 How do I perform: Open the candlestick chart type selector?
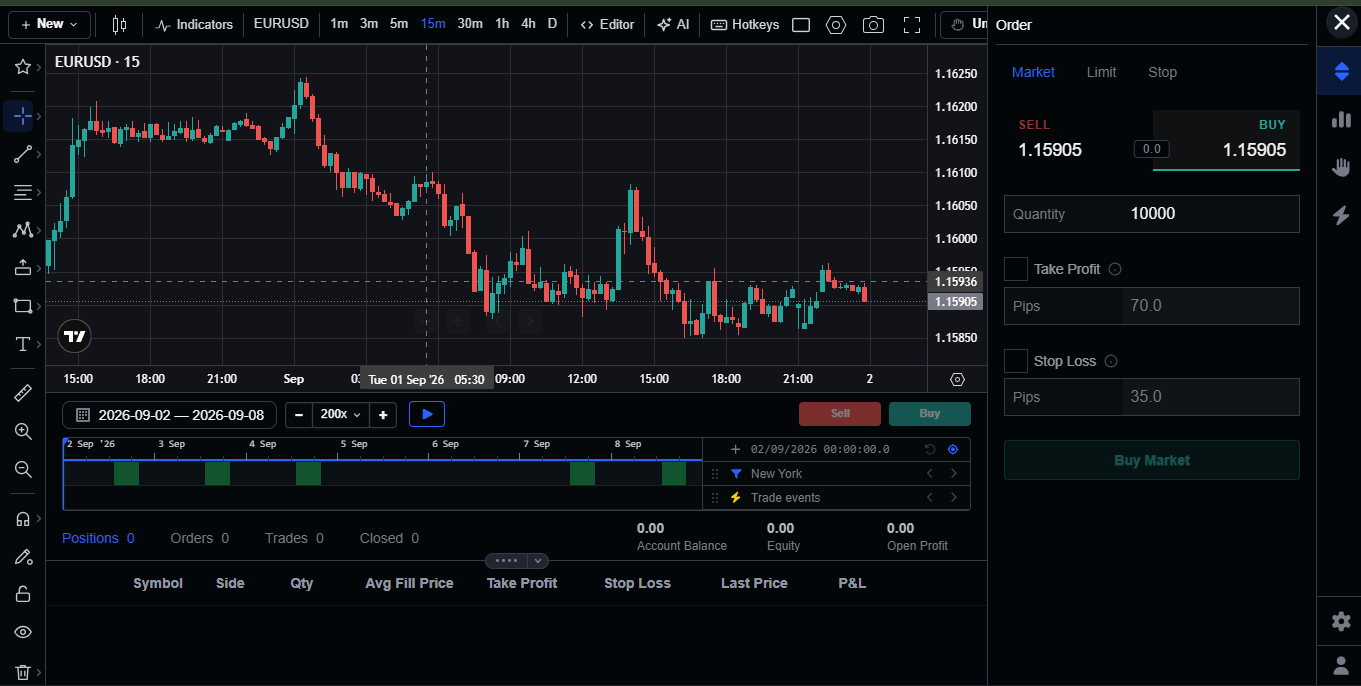click(120, 24)
